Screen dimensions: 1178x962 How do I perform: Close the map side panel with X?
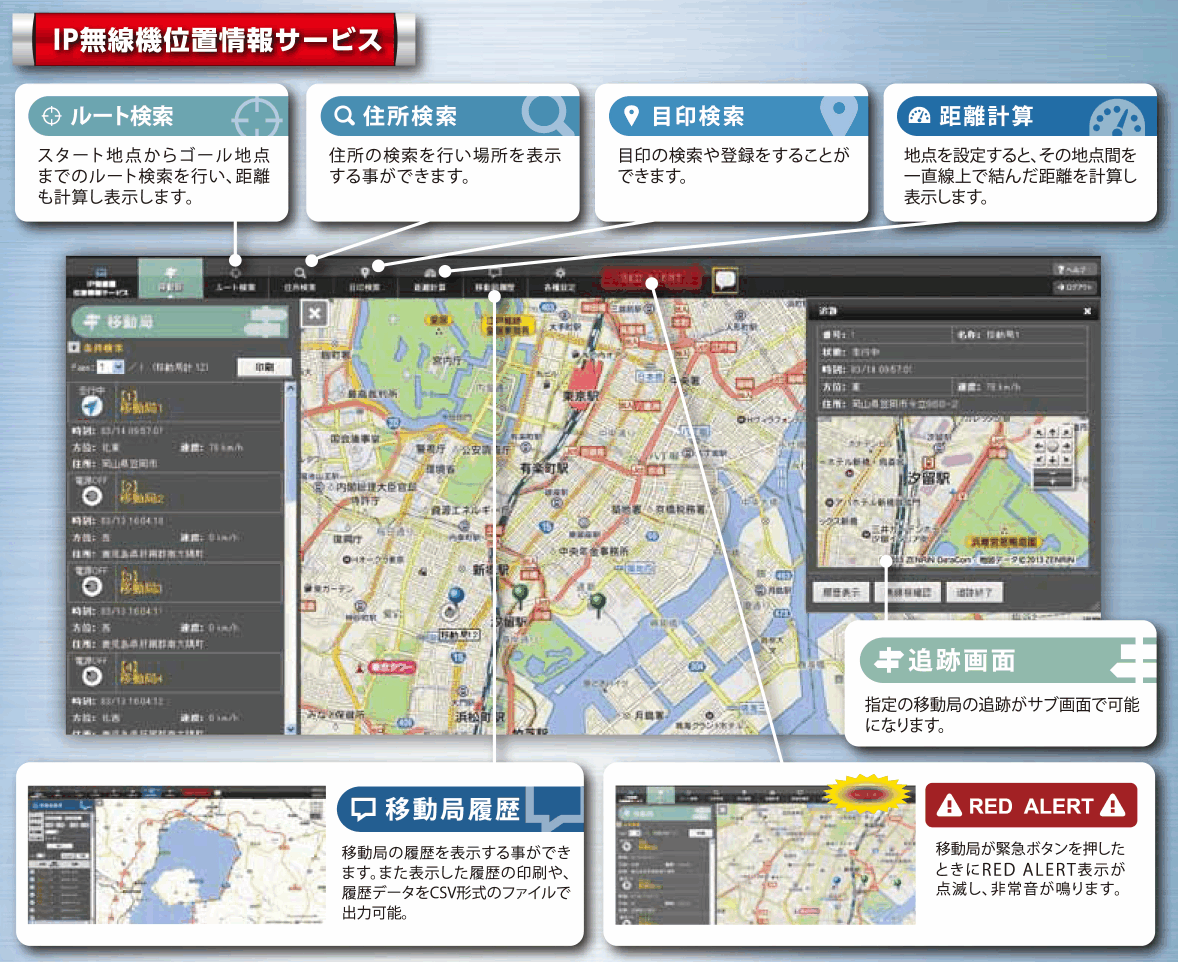pos(315,313)
